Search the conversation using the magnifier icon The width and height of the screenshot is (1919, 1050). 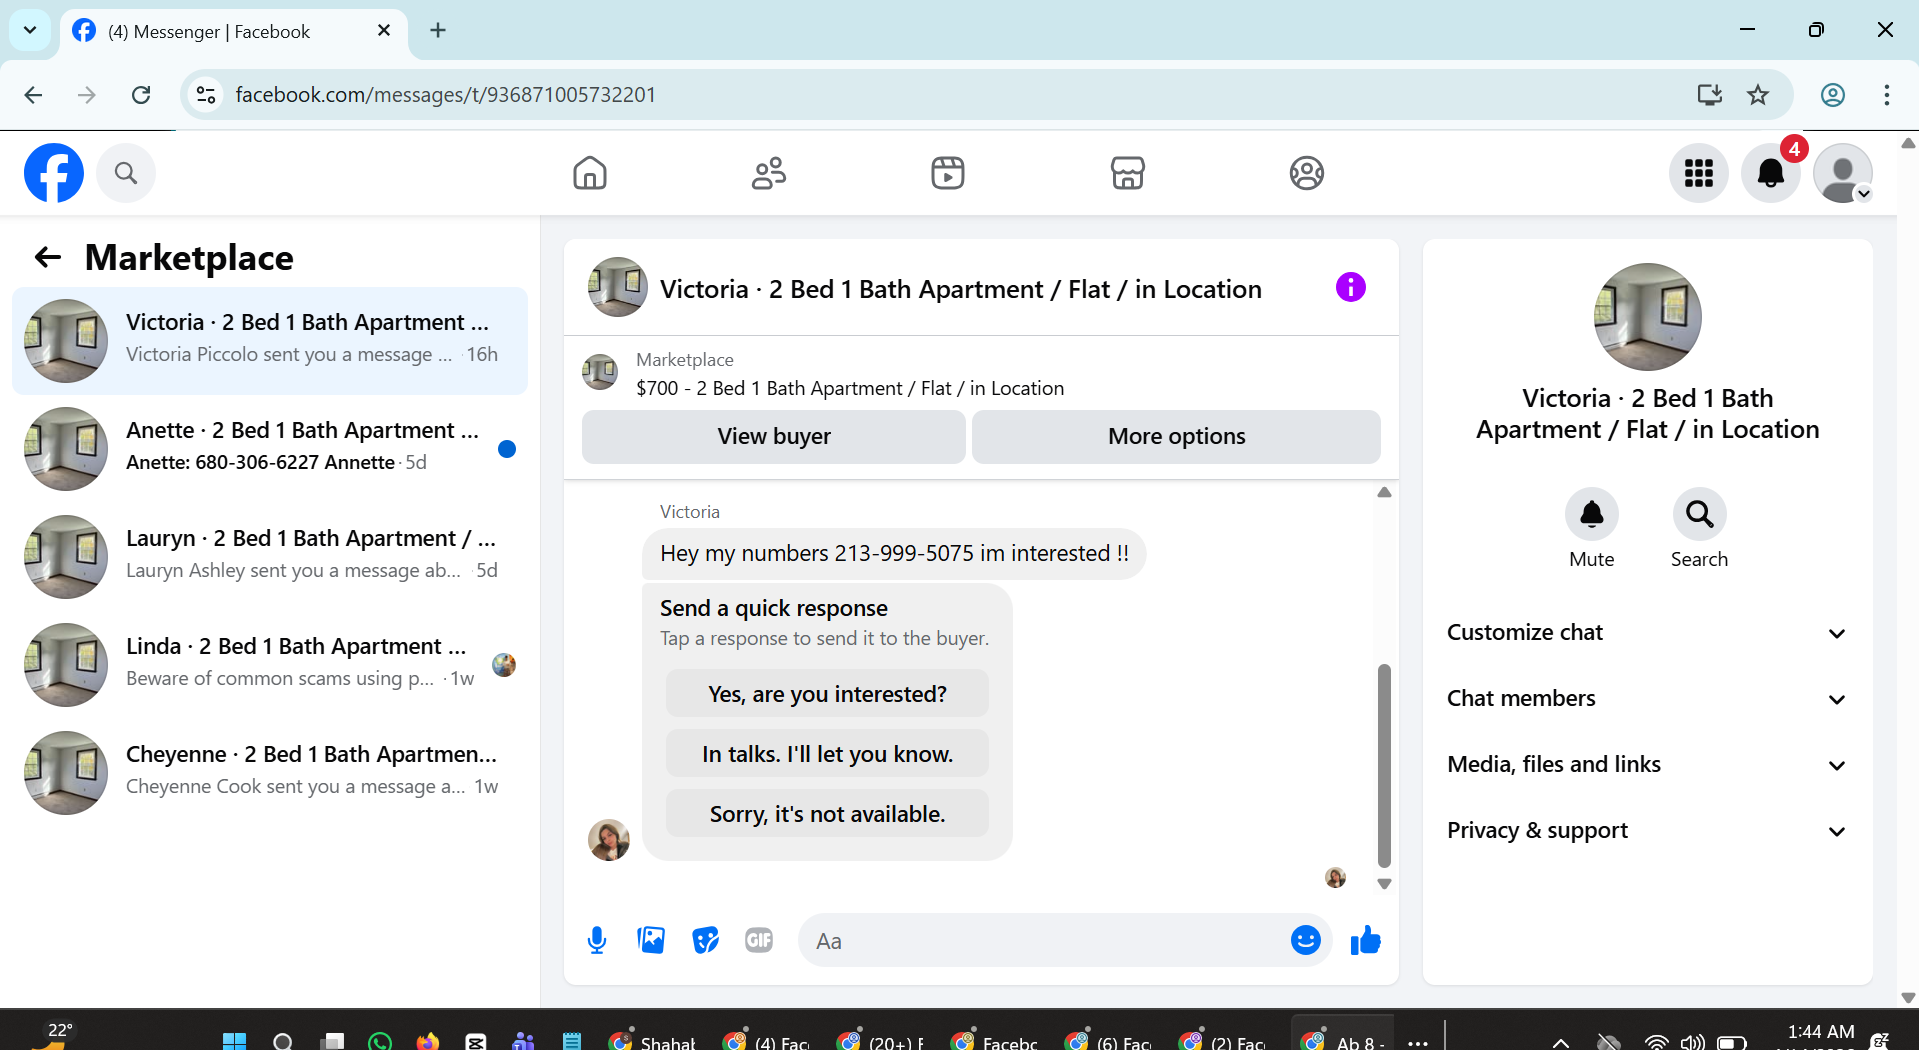pyautogui.click(x=1699, y=514)
